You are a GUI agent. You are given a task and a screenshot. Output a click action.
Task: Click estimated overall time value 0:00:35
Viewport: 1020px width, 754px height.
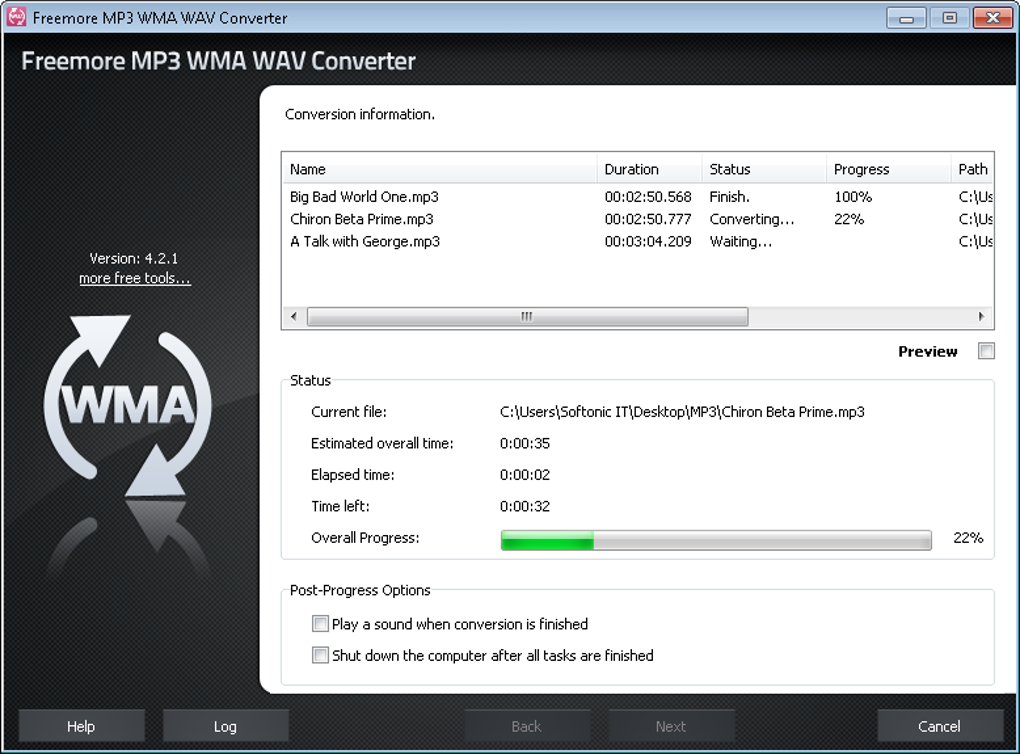click(x=524, y=443)
